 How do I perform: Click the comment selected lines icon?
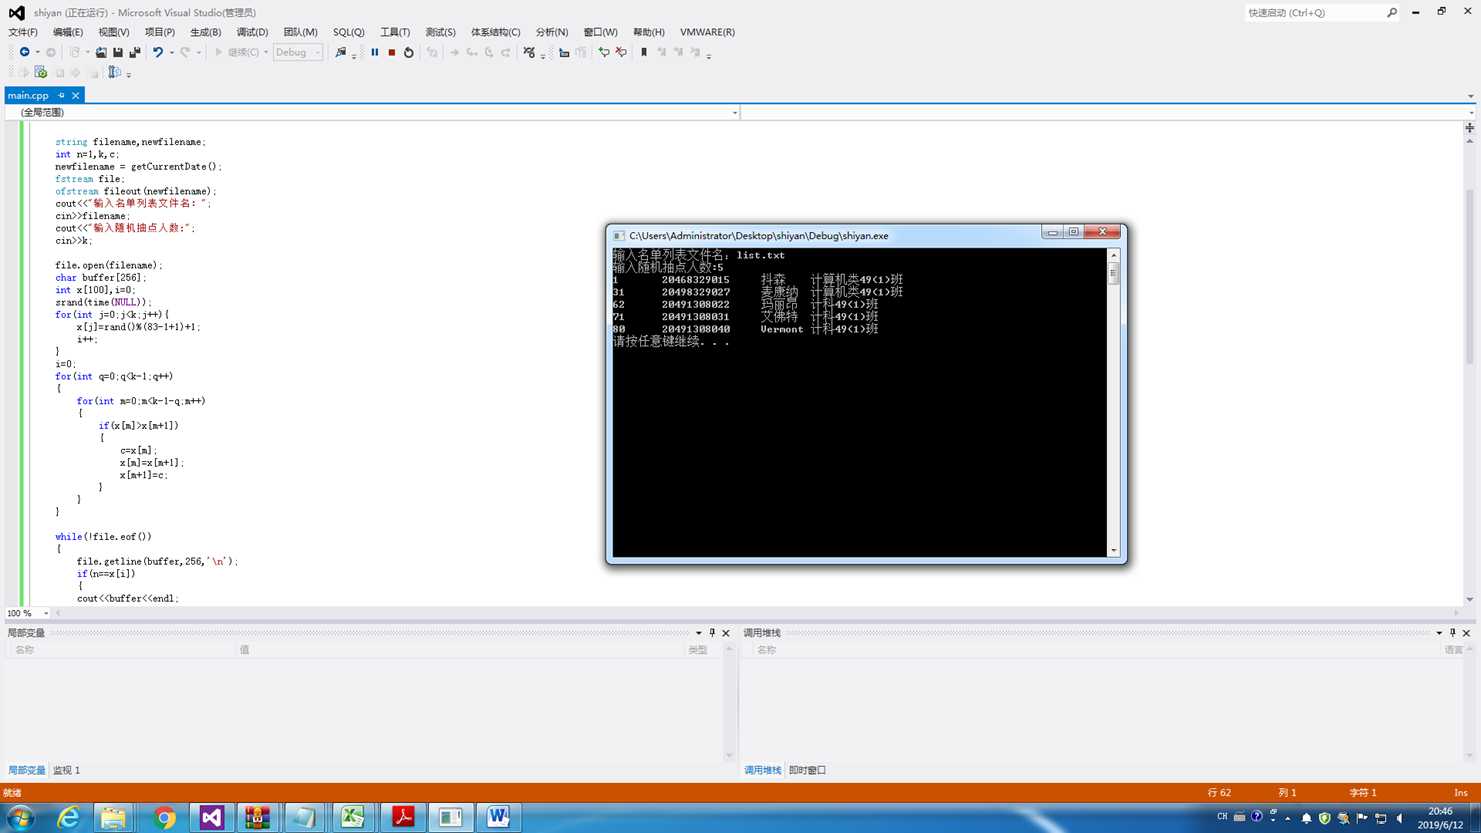[x=604, y=52]
